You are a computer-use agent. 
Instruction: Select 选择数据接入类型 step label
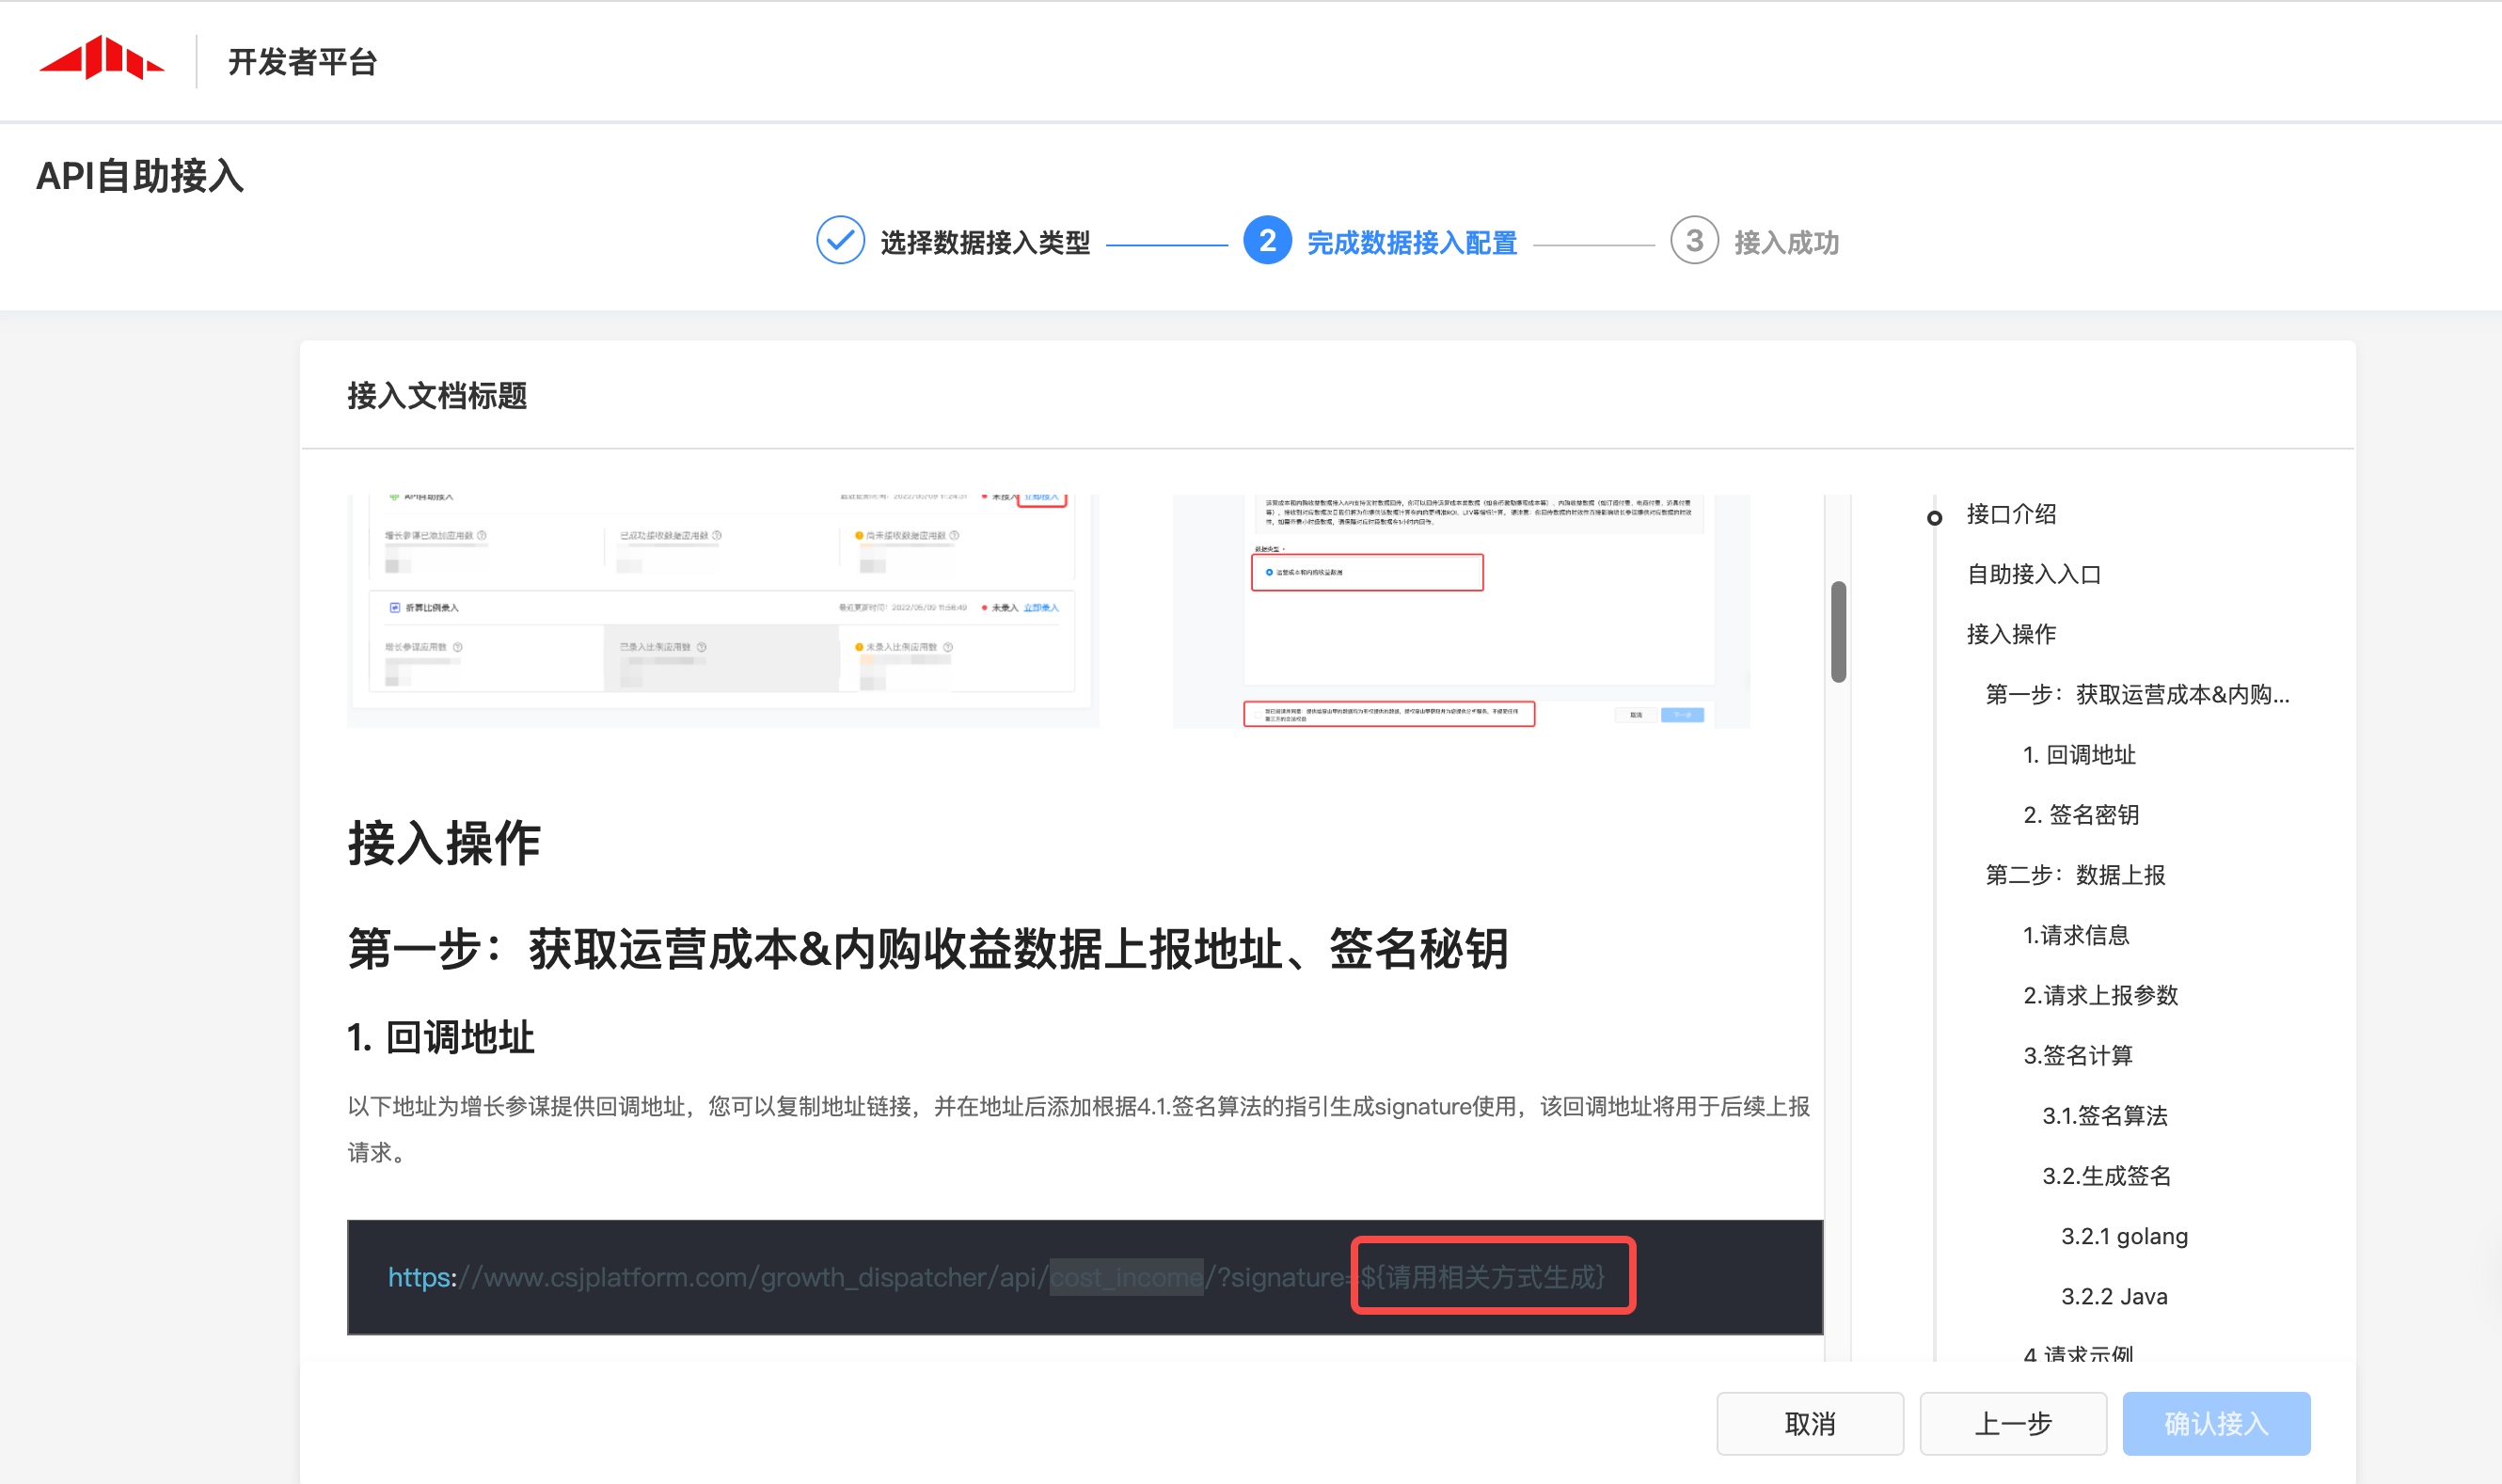pyautogui.click(x=985, y=243)
